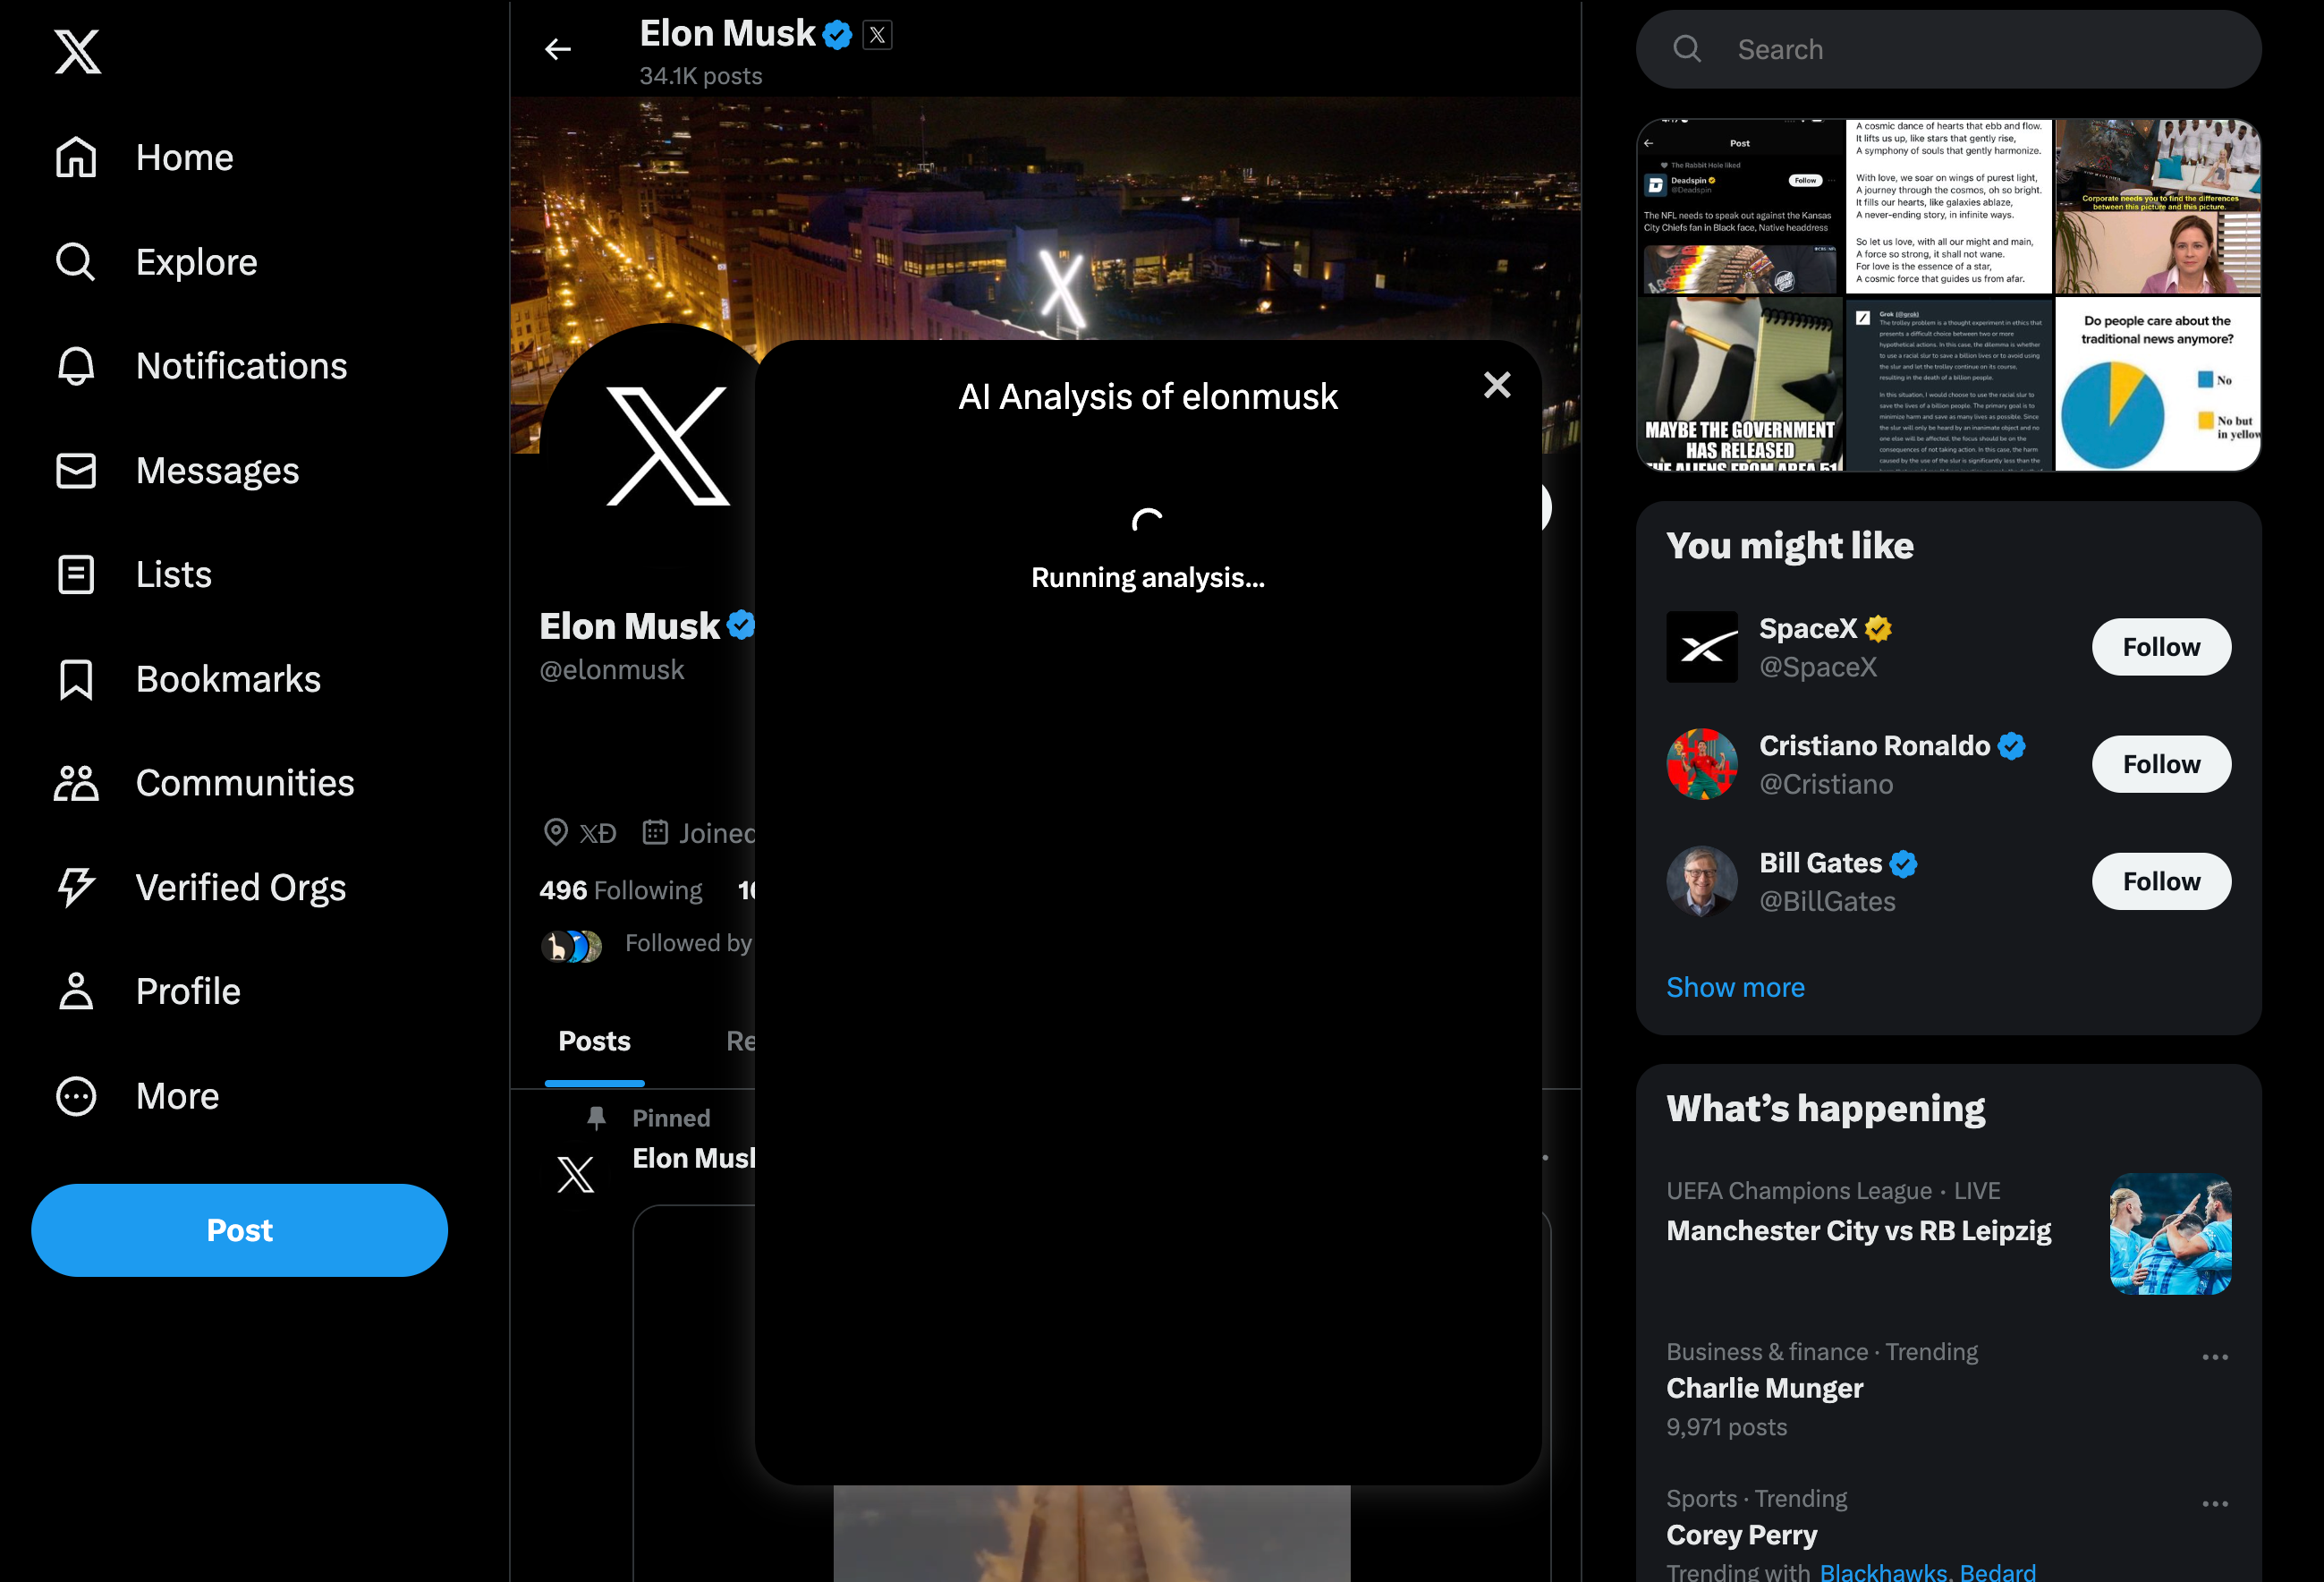Open Manchester City vs RB Leipzig thumbnail

2169,1234
